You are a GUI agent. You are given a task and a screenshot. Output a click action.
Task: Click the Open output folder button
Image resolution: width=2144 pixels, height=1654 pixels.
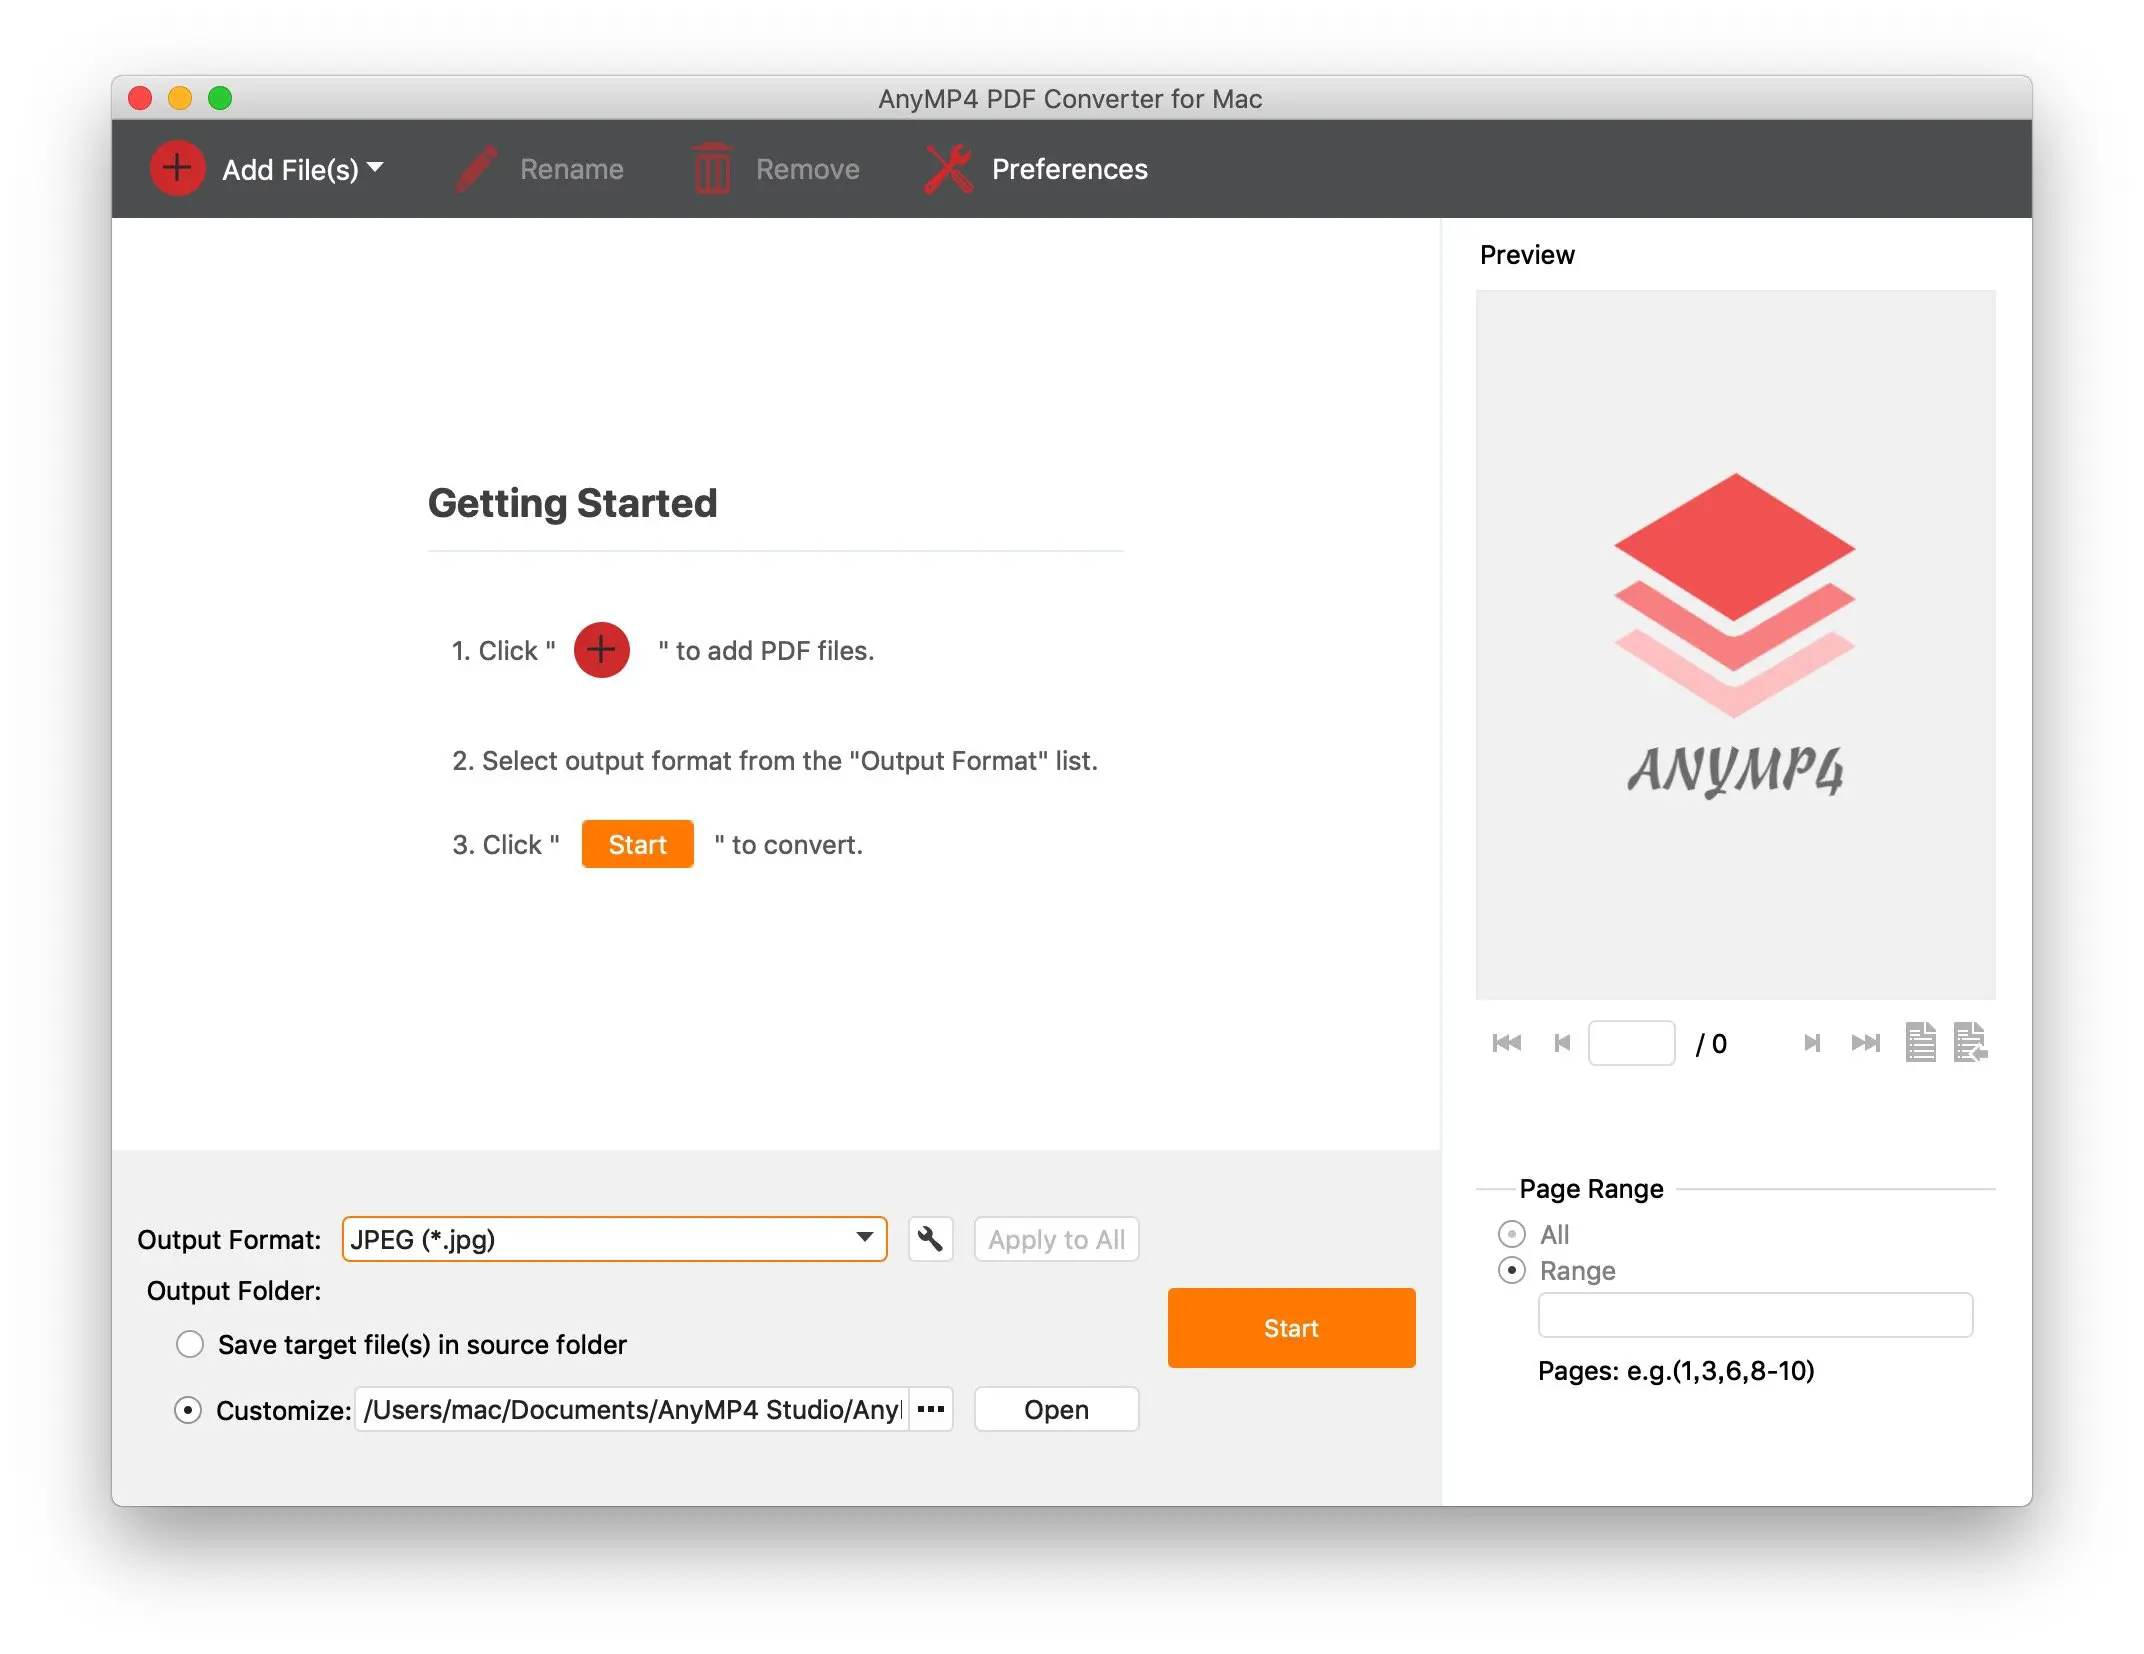(1056, 1409)
